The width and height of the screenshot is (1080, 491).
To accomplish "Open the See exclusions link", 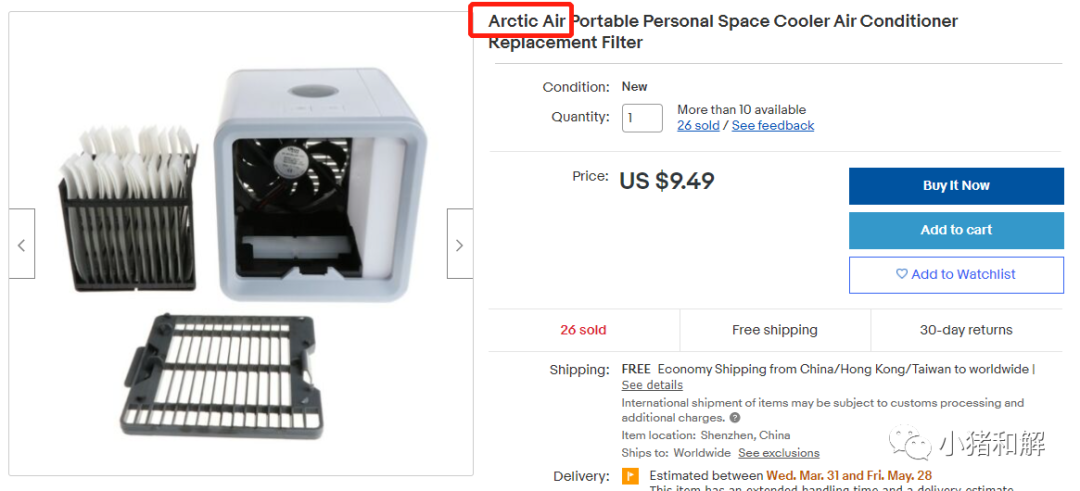I will 779,453.
